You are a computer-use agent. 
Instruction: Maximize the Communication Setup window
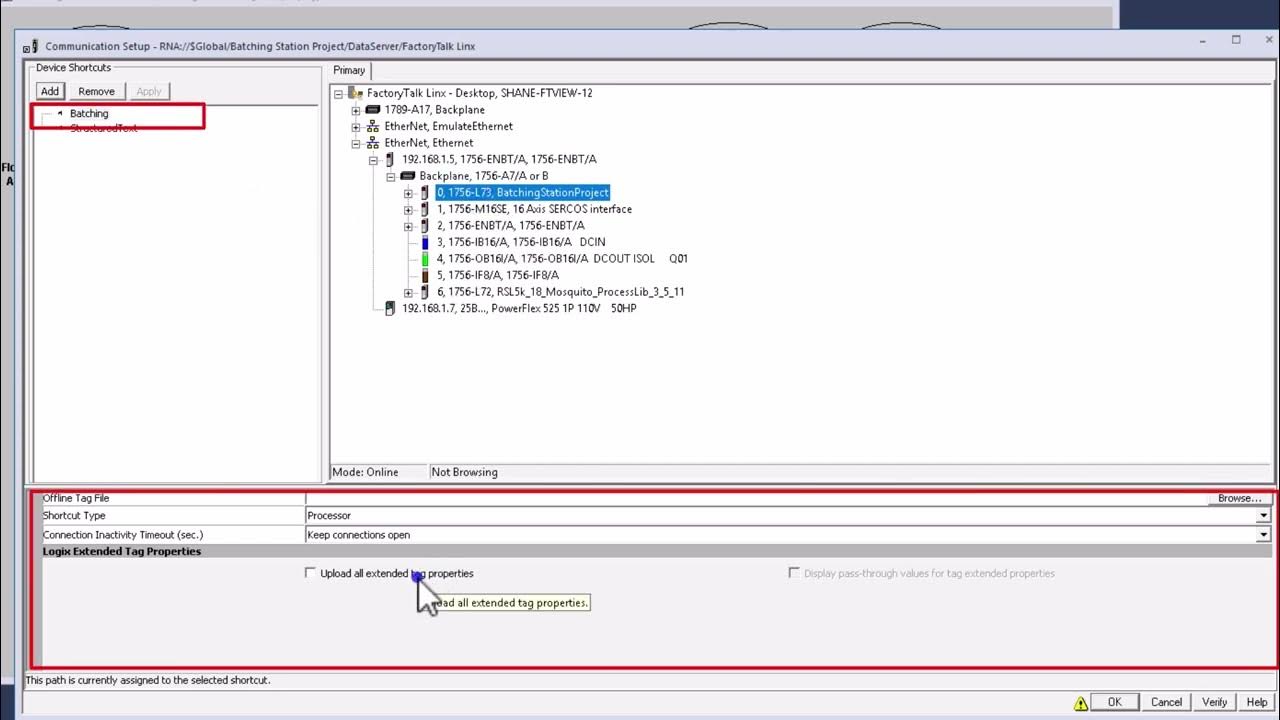1236,40
